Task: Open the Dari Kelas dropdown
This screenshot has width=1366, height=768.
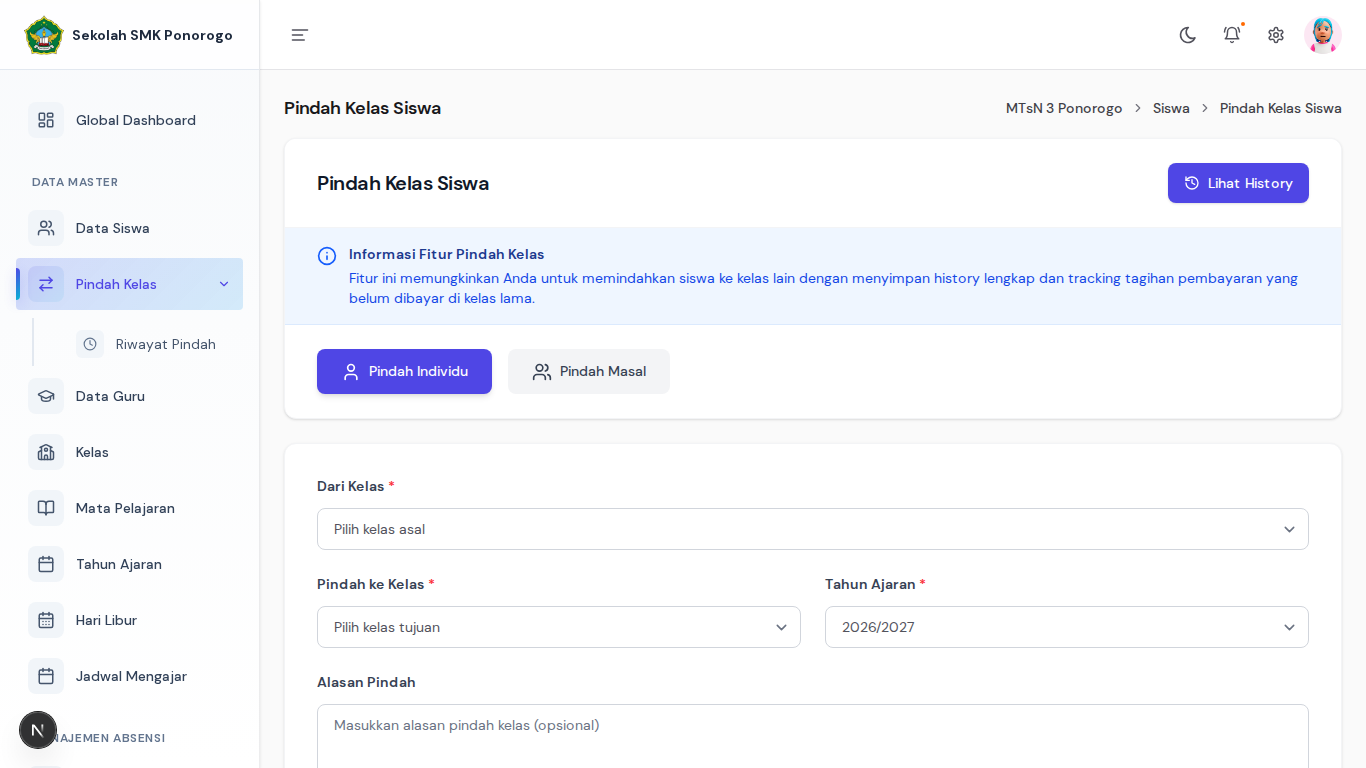Action: tap(813, 529)
